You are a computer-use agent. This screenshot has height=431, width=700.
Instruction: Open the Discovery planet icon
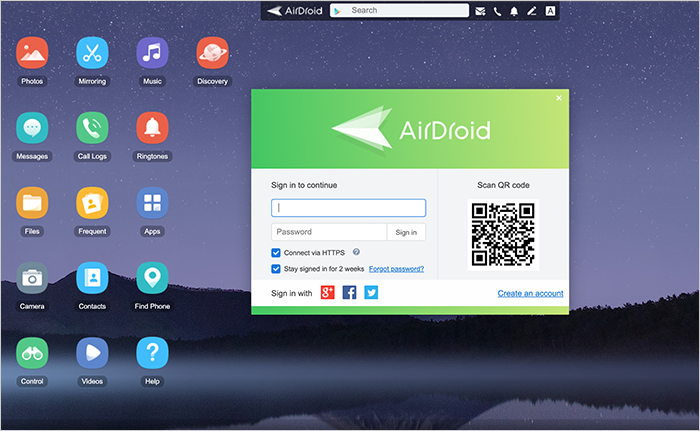[x=212, y=53]
